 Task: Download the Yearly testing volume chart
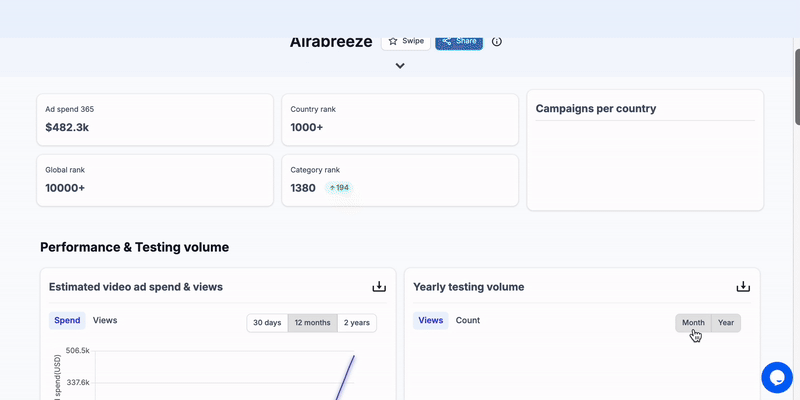tap(743, 287)
